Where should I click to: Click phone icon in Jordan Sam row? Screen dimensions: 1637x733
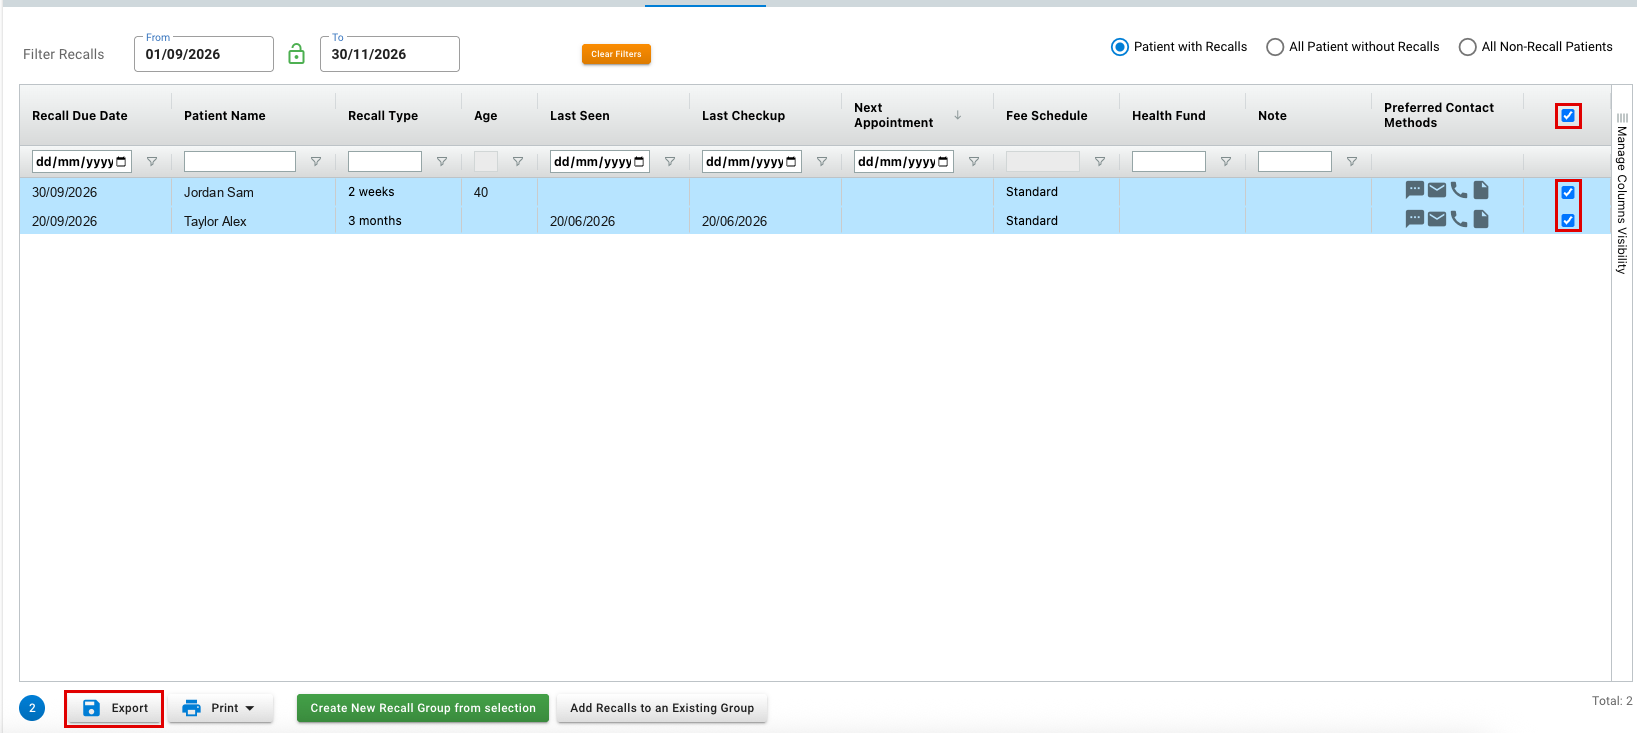(x=1459, y=190)
